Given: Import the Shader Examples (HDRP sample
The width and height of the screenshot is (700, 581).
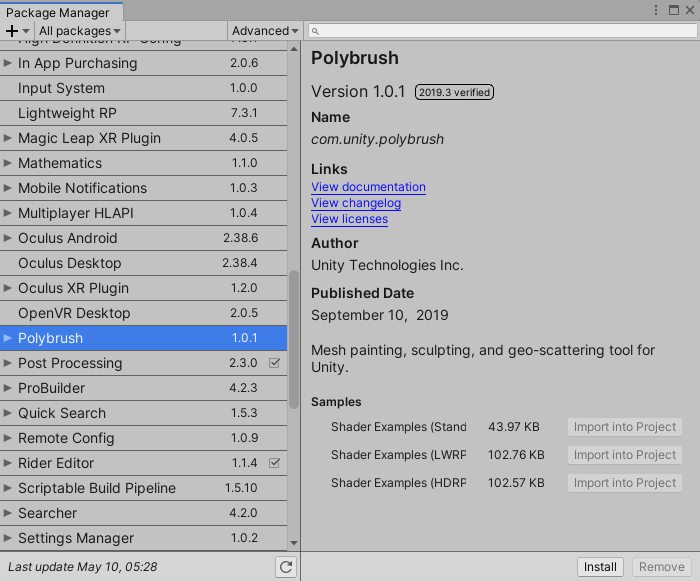Looking at the screenshot, I should click(625, 483).
